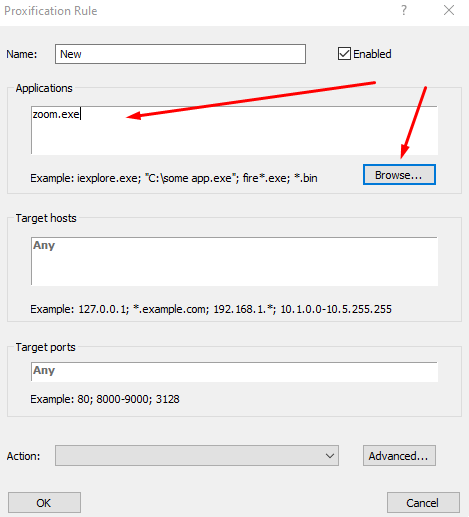Viewport: 469px width, 517px height.
Task: Click the Target ports group label
Action: [45, 347]
